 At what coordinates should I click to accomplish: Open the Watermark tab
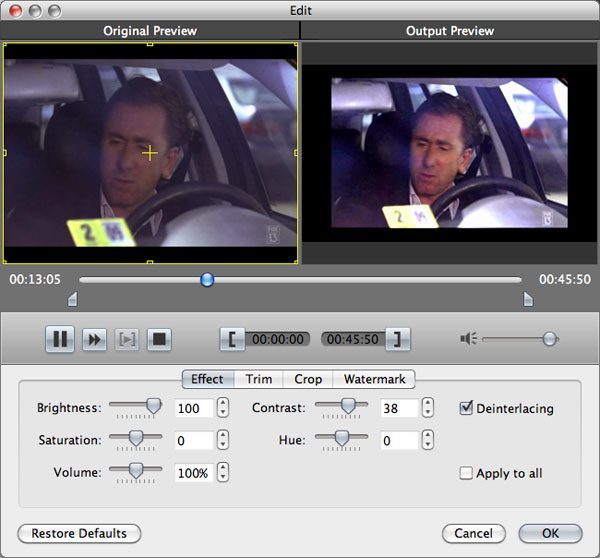click(374, 379)
